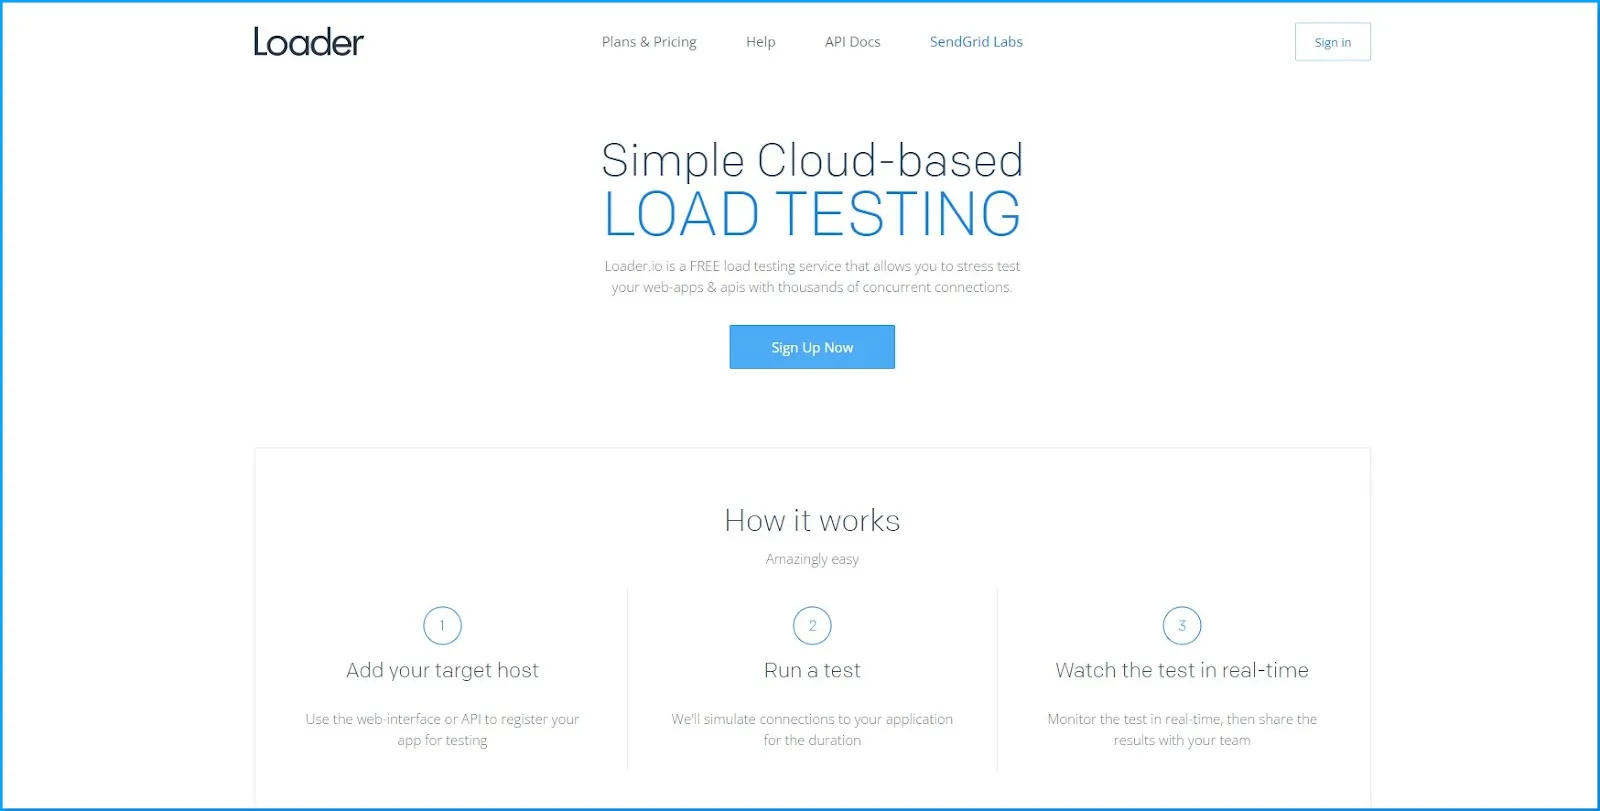Click the Amazingly easy subtitle
Viewport: 1600px width, 811px height.
click(x=812, y=559)
